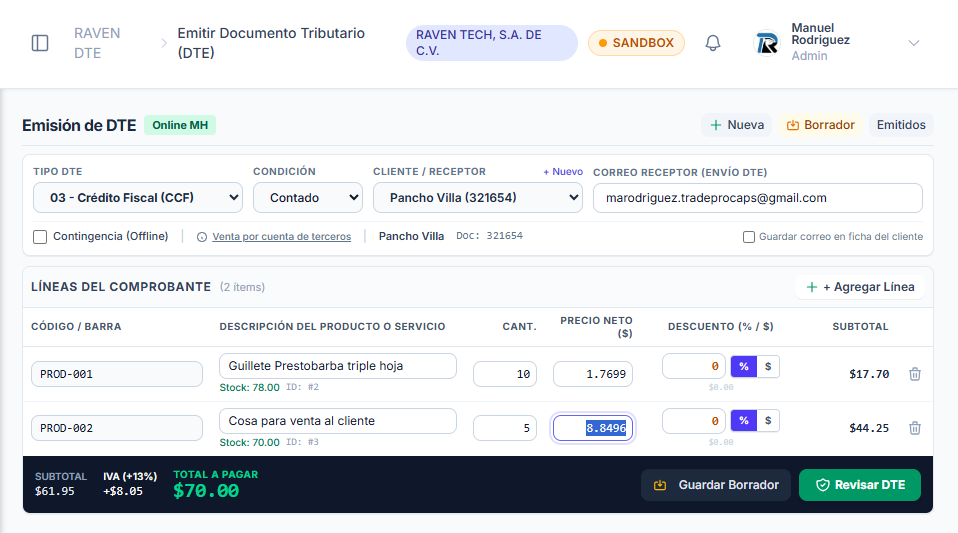Select dollar discount for PROD-002
Screen dimensions: 958x533
(x=768, y=421)
